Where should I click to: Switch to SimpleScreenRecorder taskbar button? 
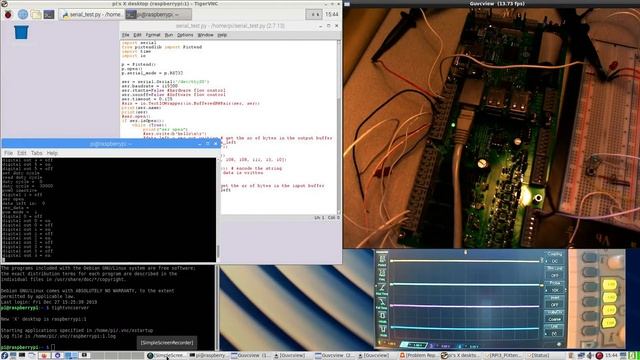point(167,356)
